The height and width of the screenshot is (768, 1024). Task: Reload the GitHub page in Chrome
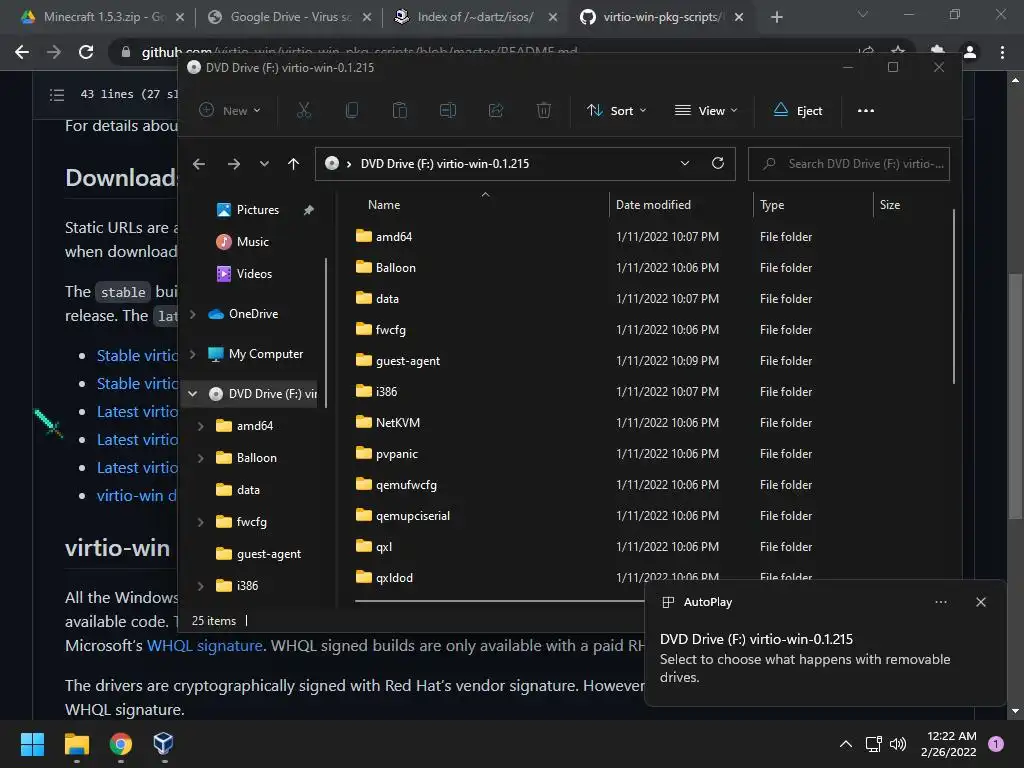[x=86, y=52]
